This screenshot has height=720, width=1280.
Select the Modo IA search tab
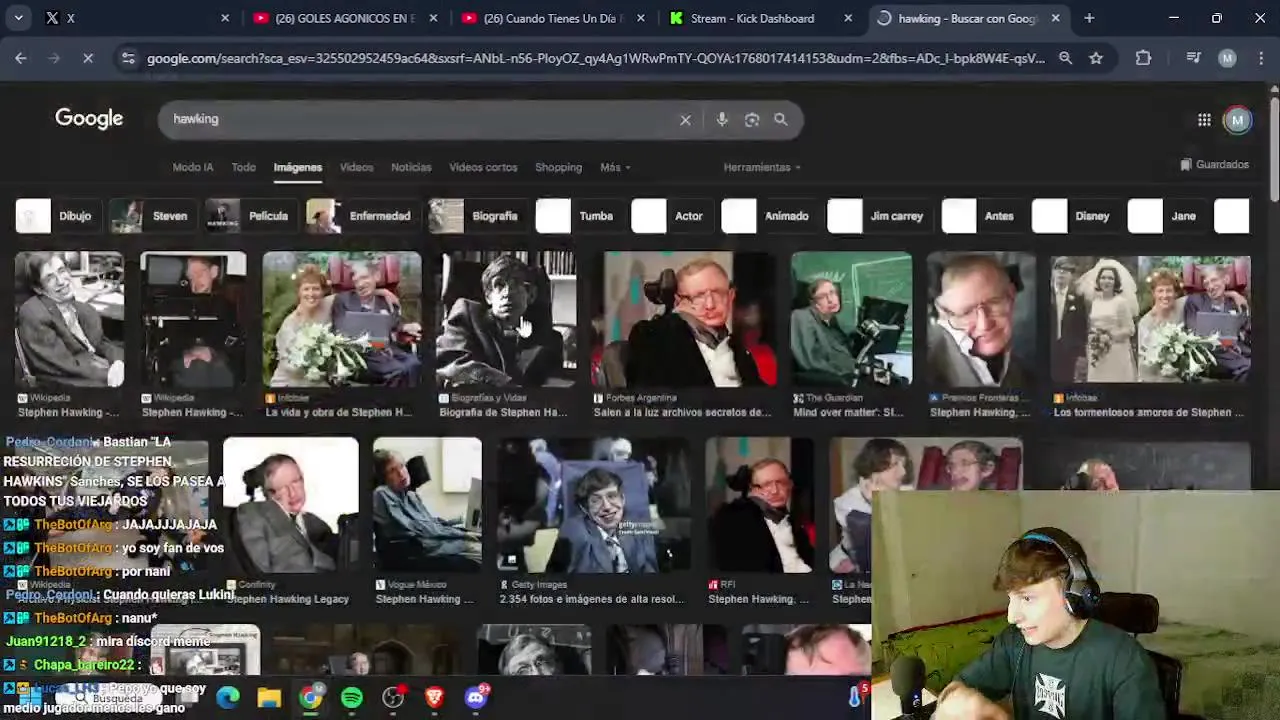tap(192, 167)
